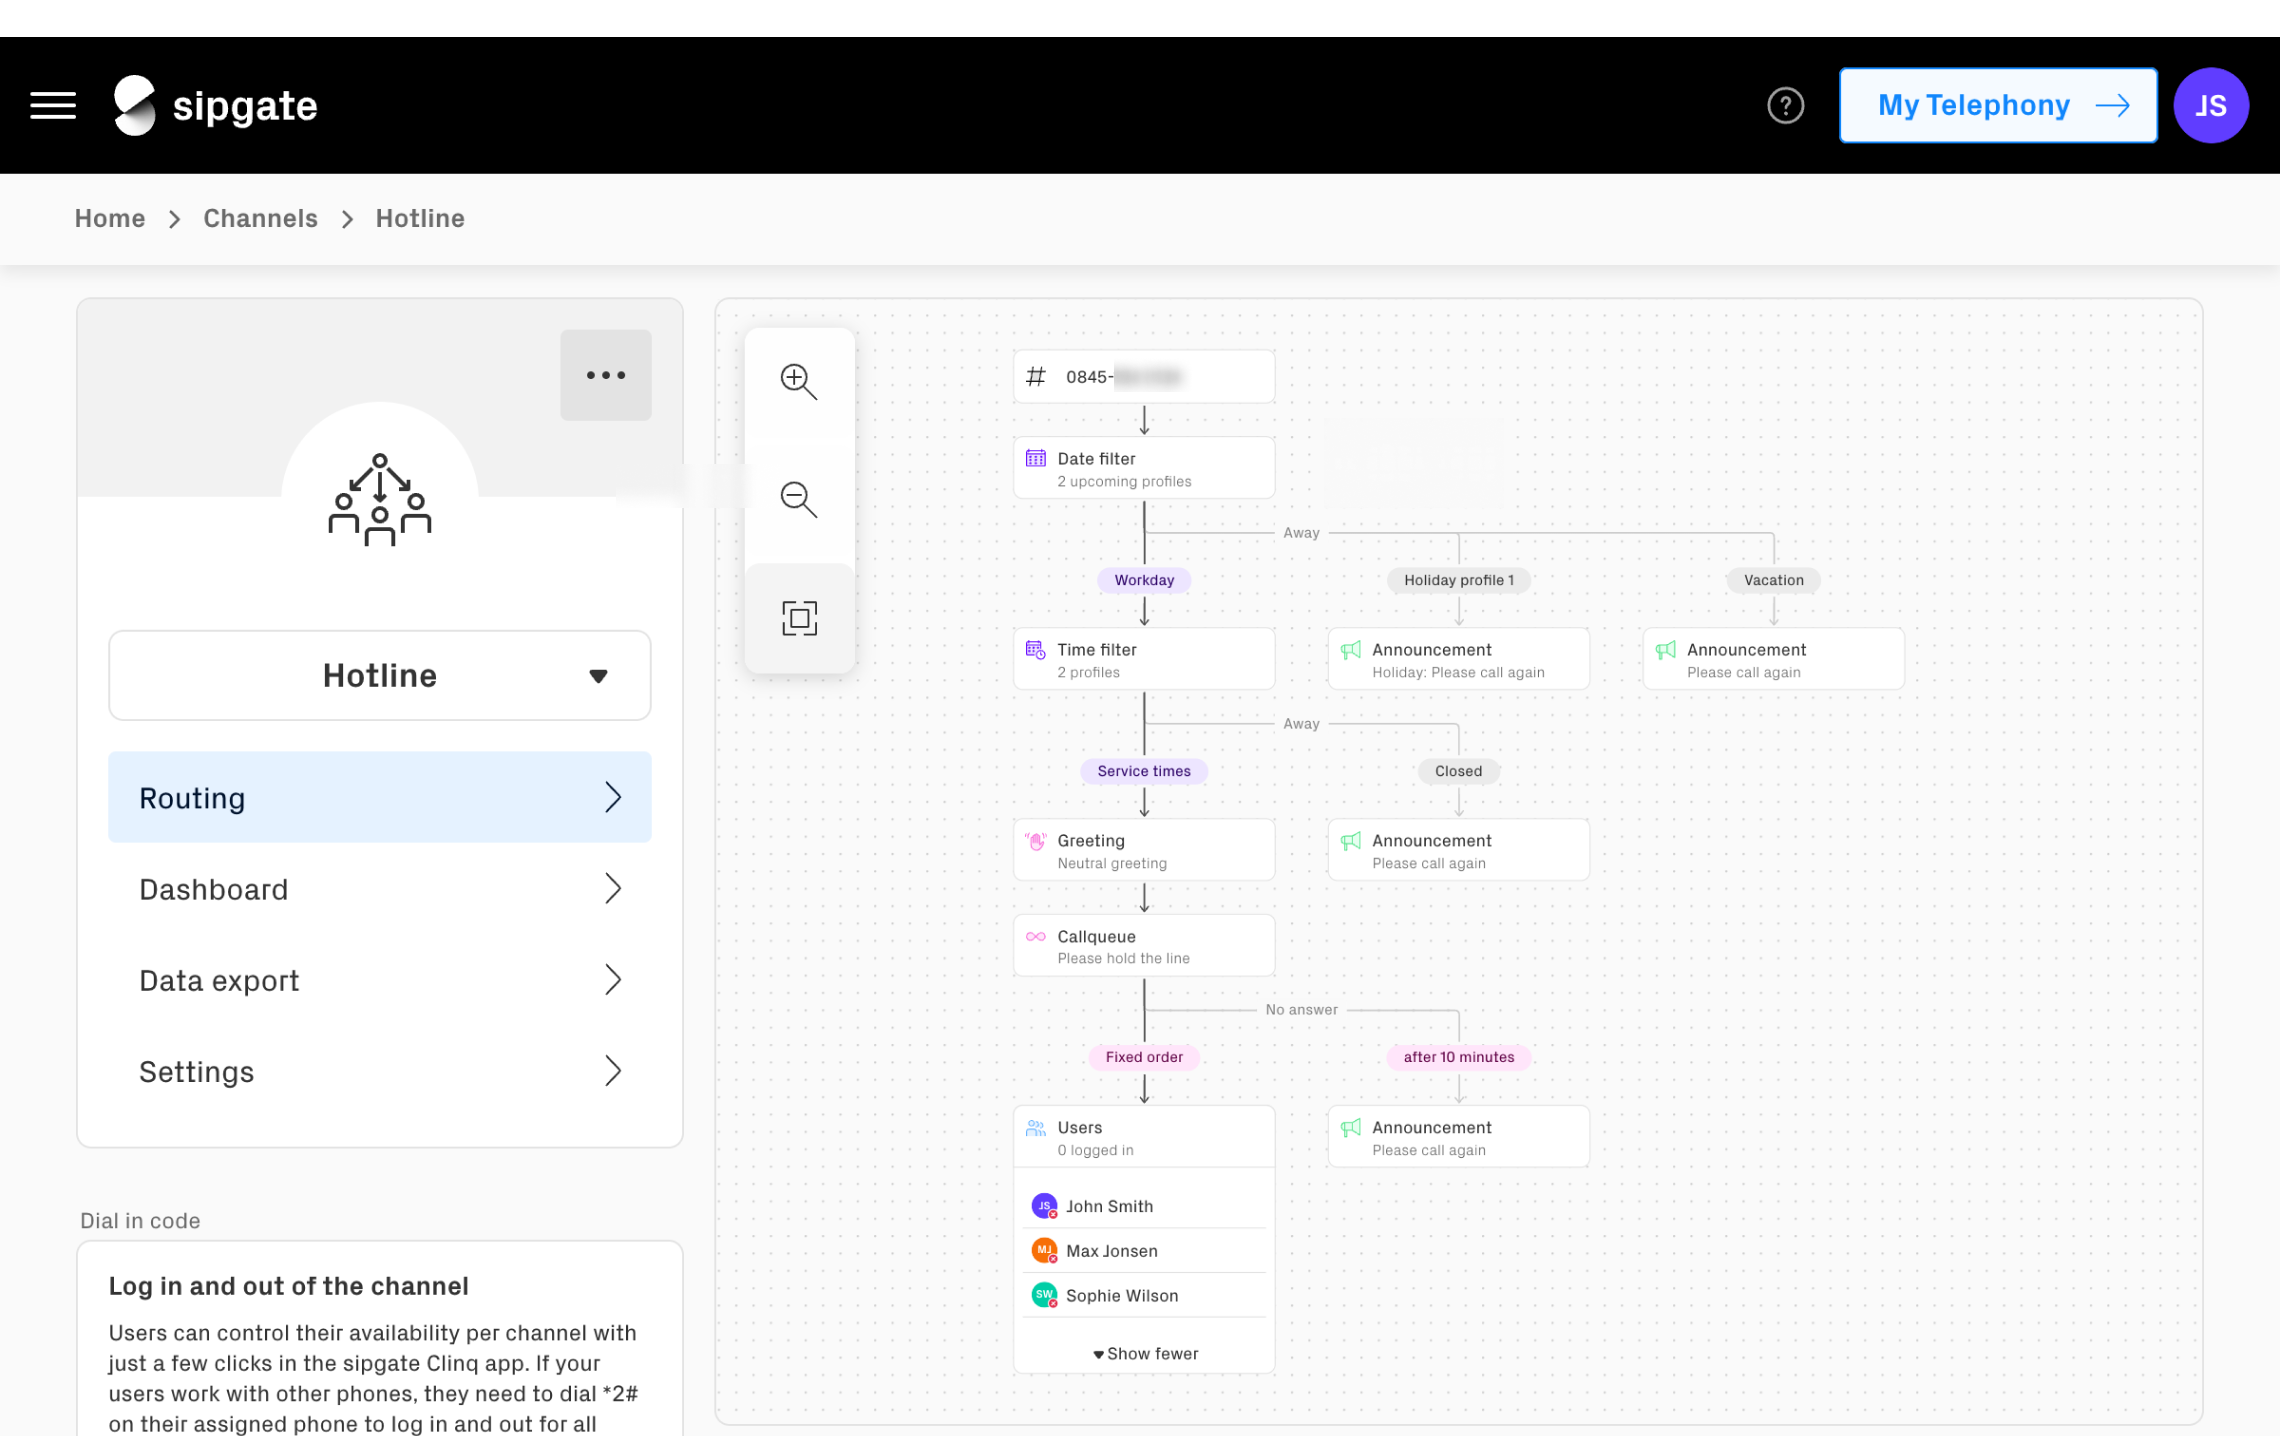
Task: Select Sophie Wilson in users list
Action: coord(1144,1295)
